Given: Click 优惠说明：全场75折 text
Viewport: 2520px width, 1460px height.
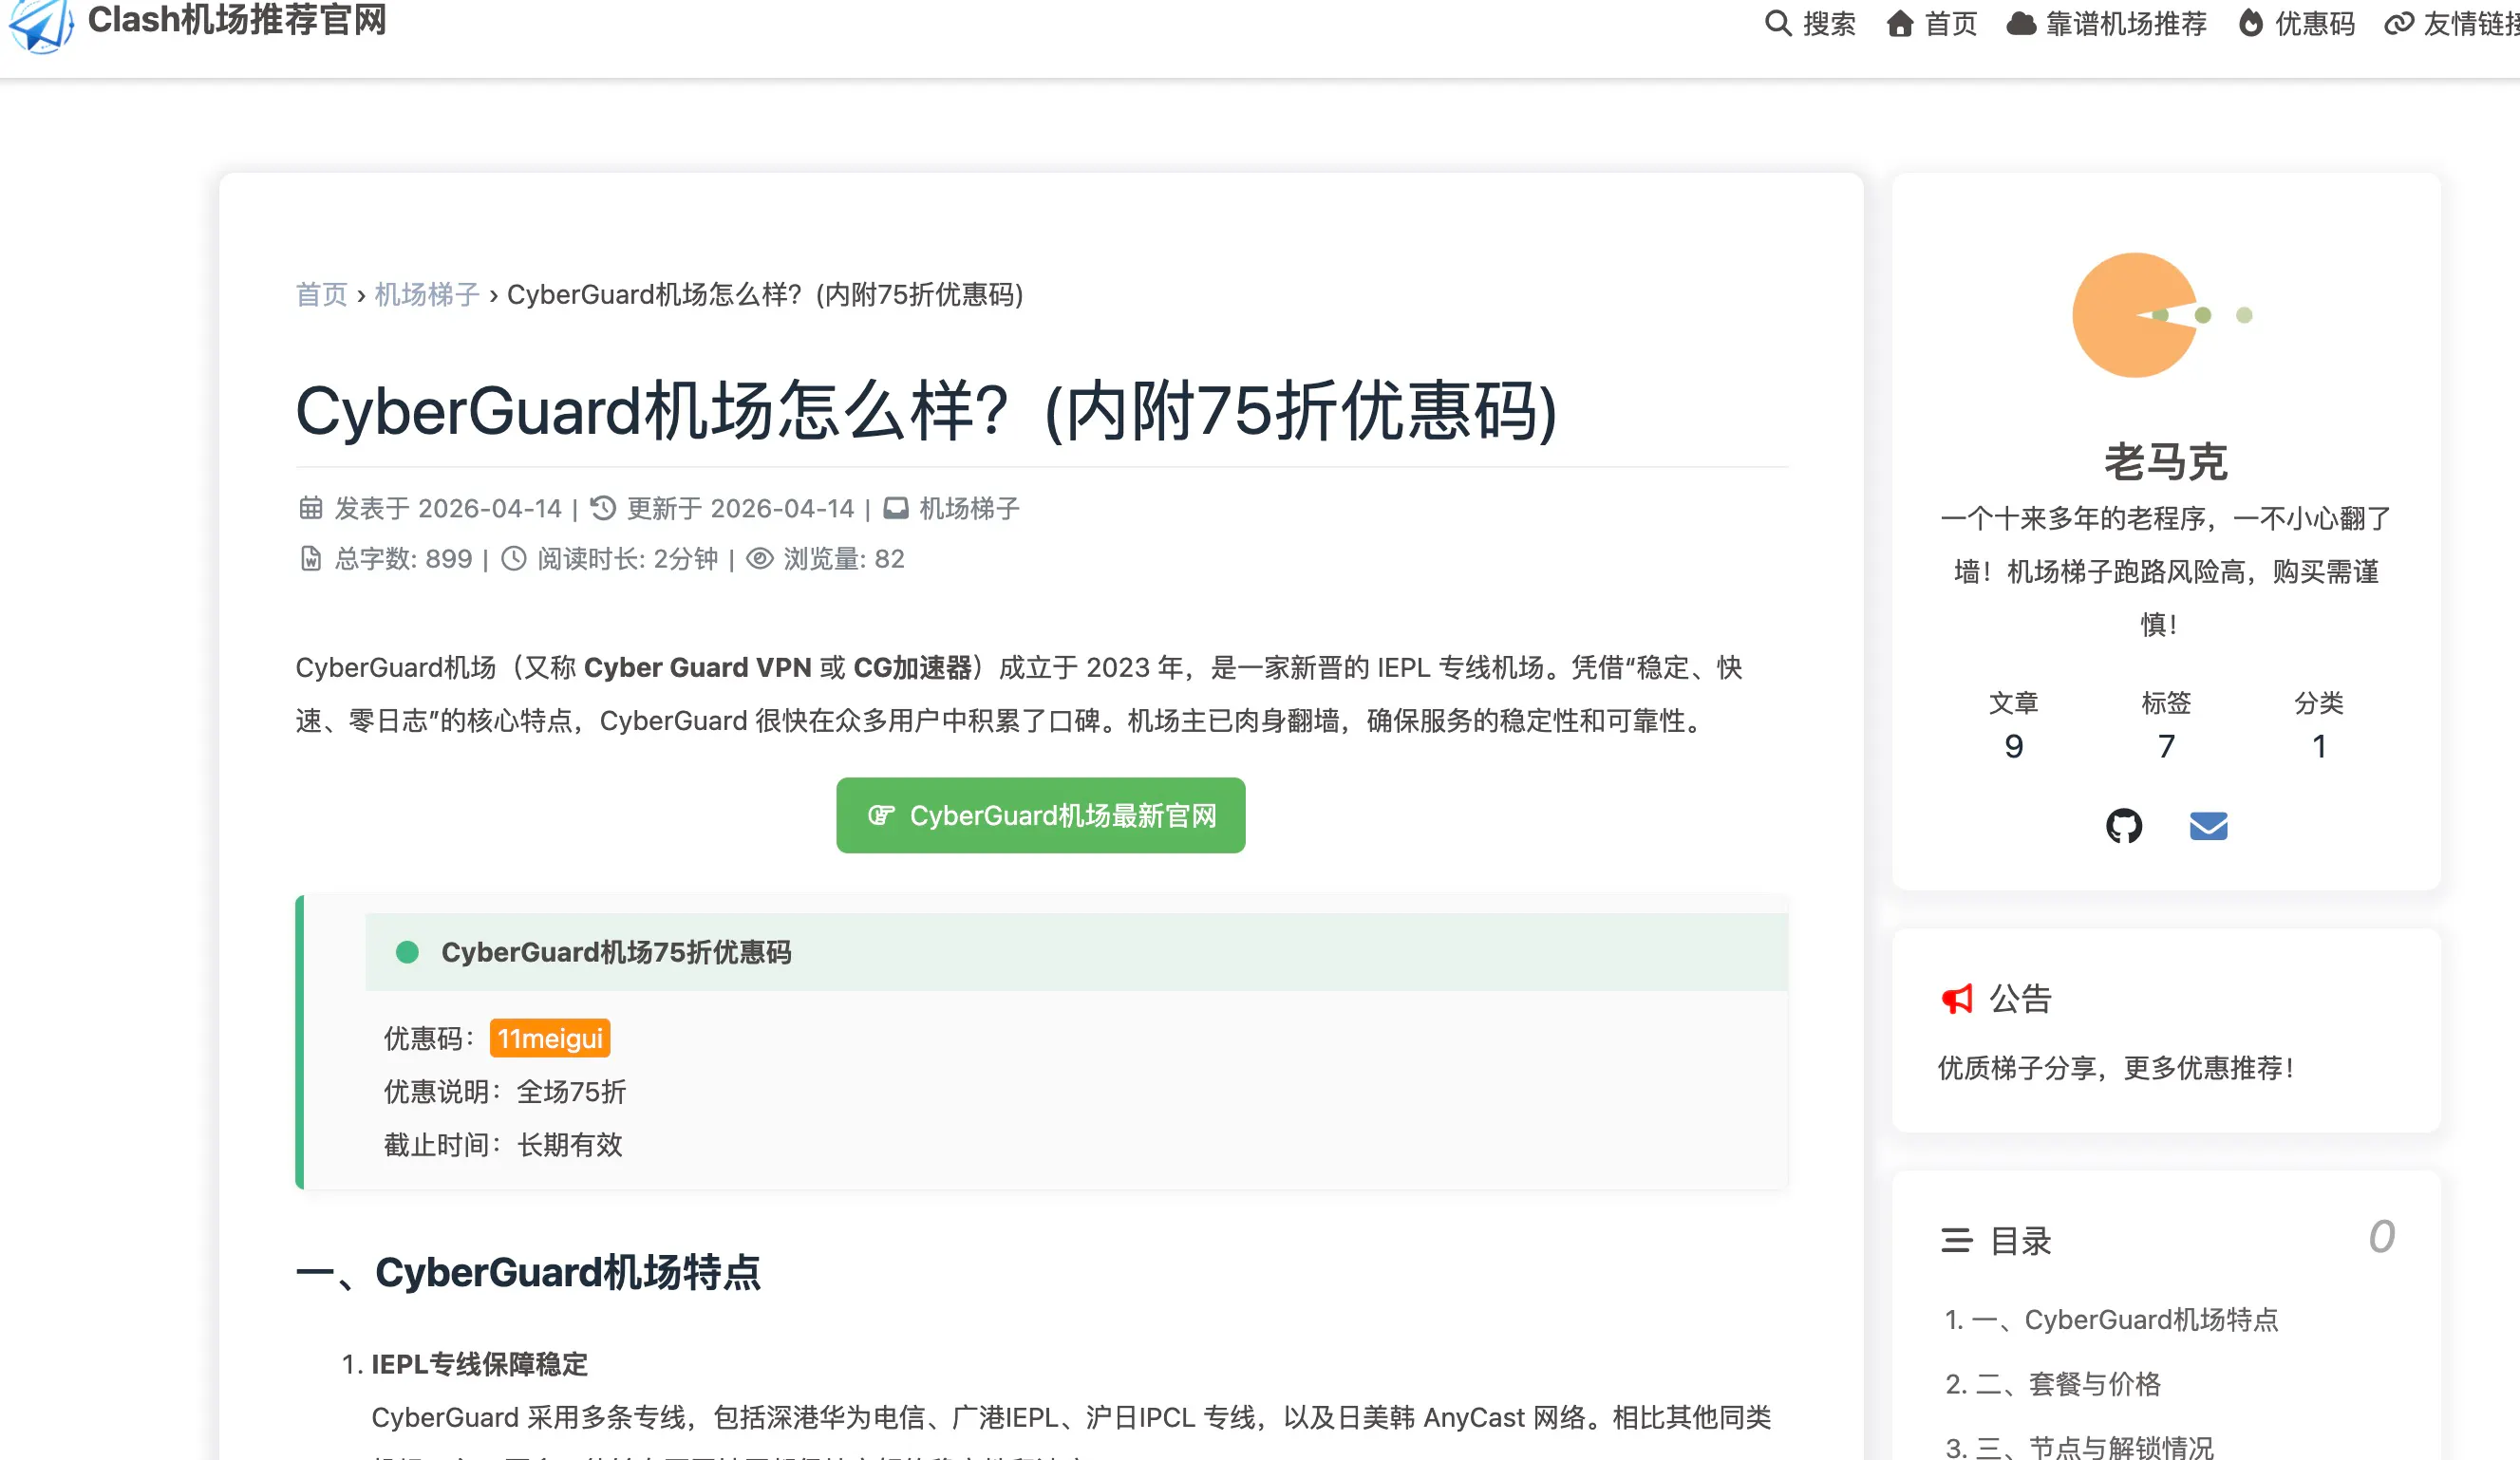Looking at the screenshot, I should [x=505, y=1091].
